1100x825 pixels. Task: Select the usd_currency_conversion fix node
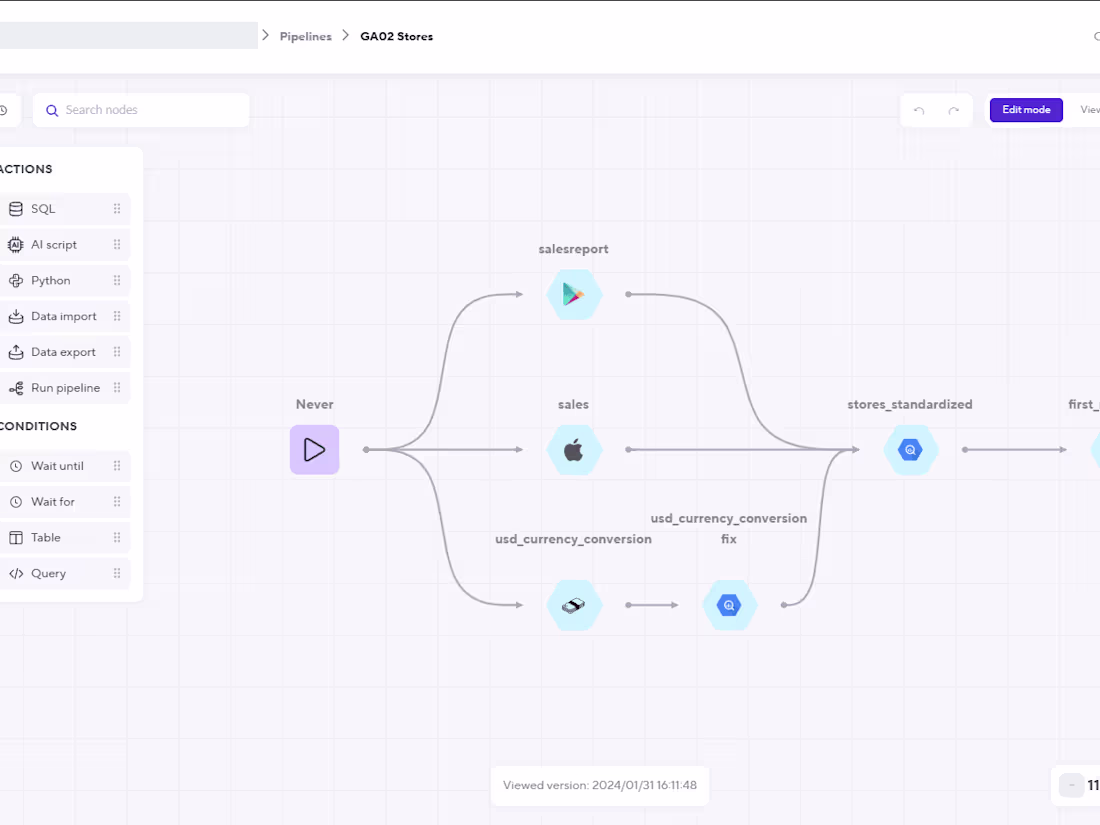pos(729,604)
